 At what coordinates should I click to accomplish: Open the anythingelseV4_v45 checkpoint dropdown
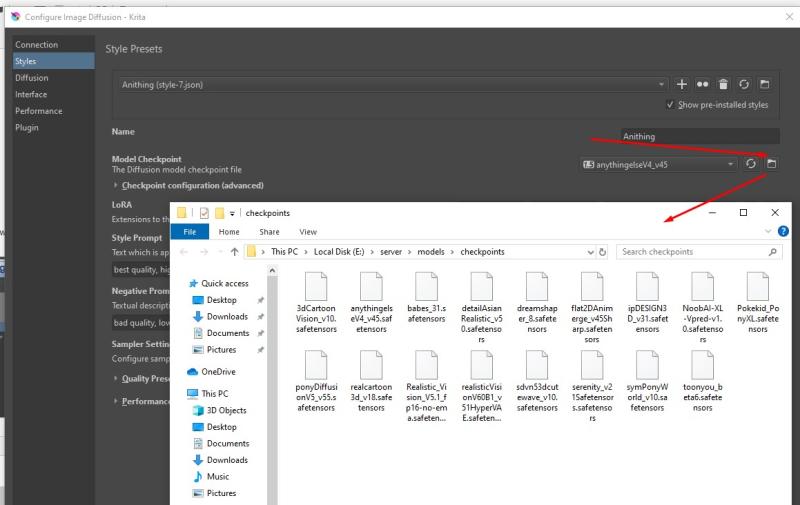[659, 164]
